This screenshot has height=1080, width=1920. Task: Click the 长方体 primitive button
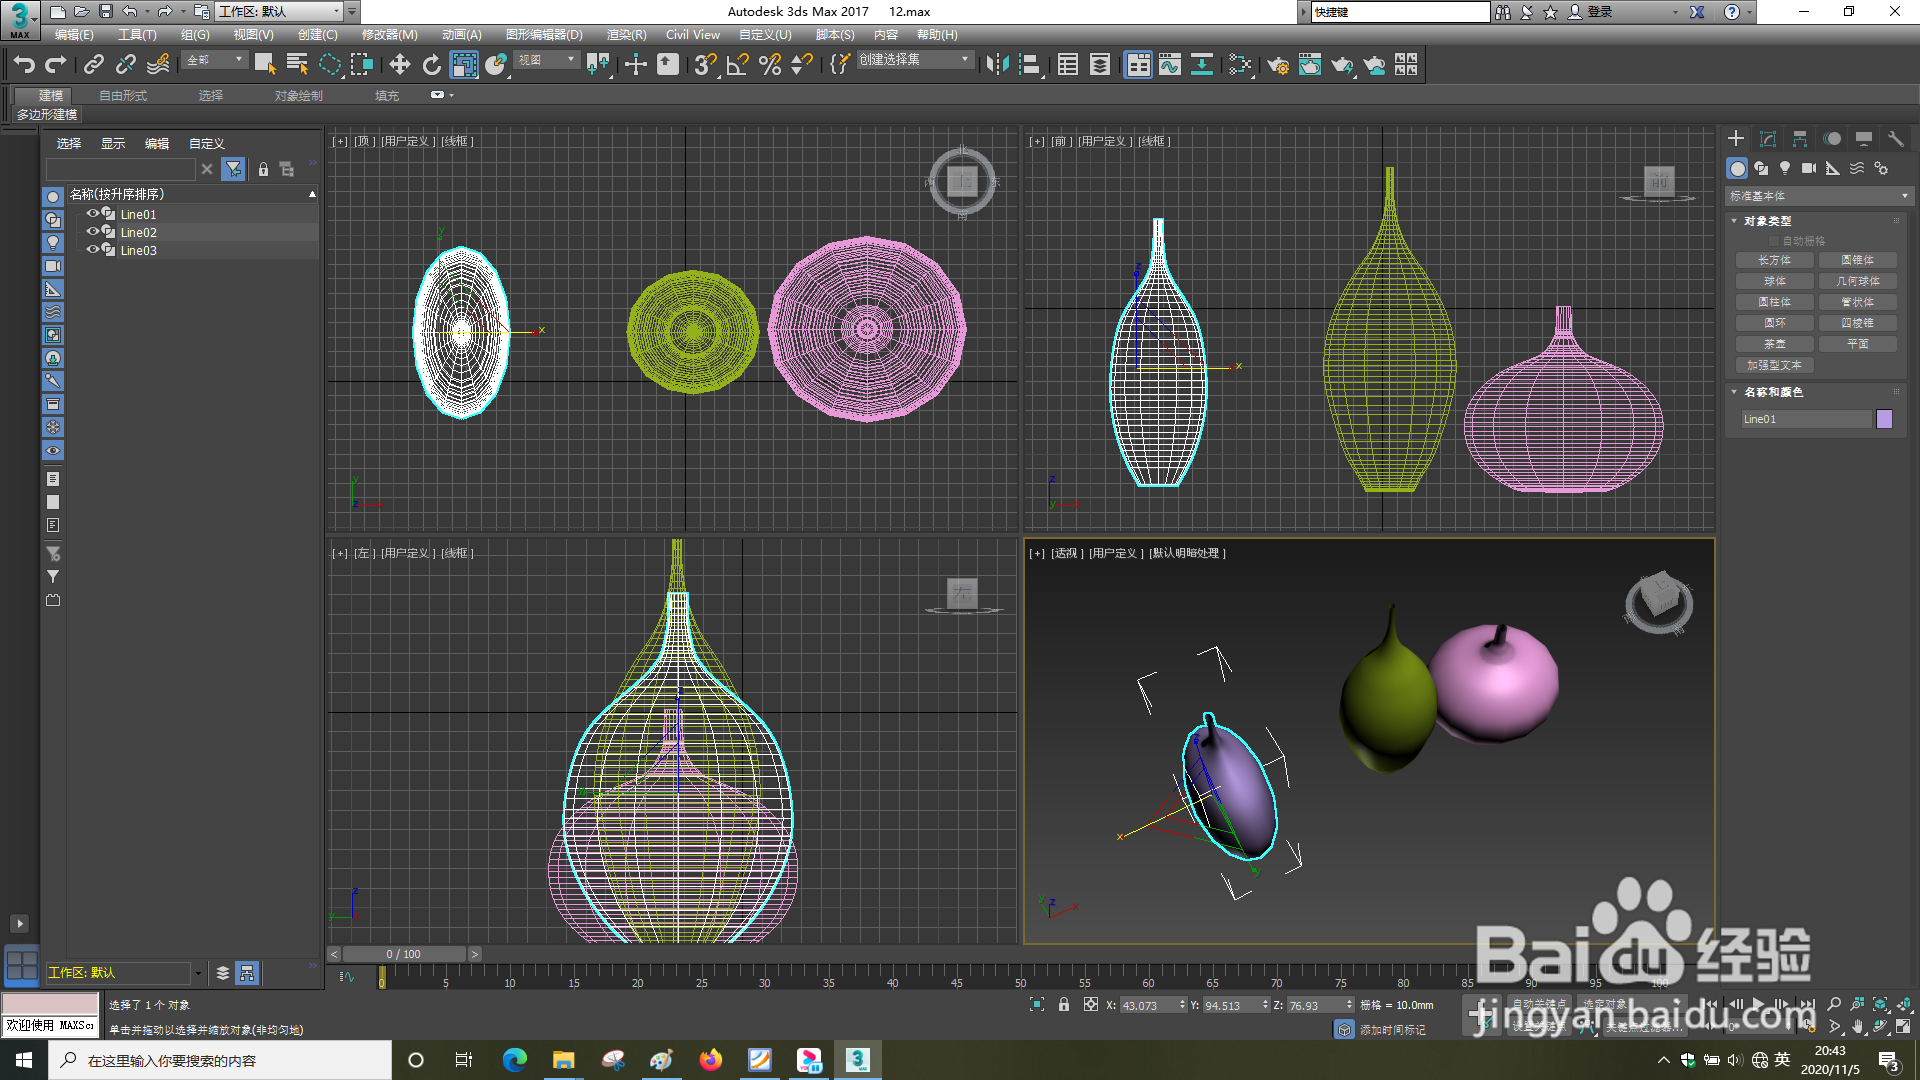[1774, 260]
